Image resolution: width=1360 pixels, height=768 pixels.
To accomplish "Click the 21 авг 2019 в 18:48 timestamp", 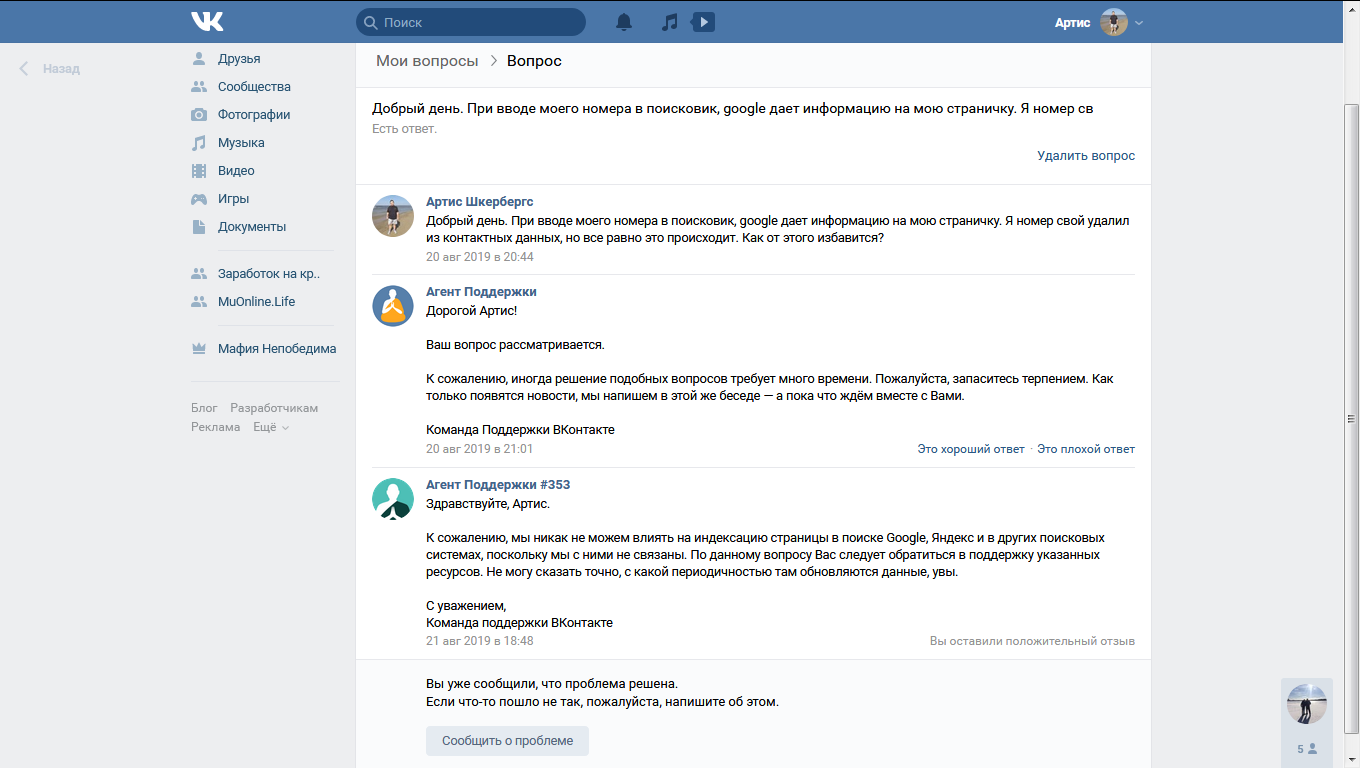I will pyautogui.click(x=480, y=641).
